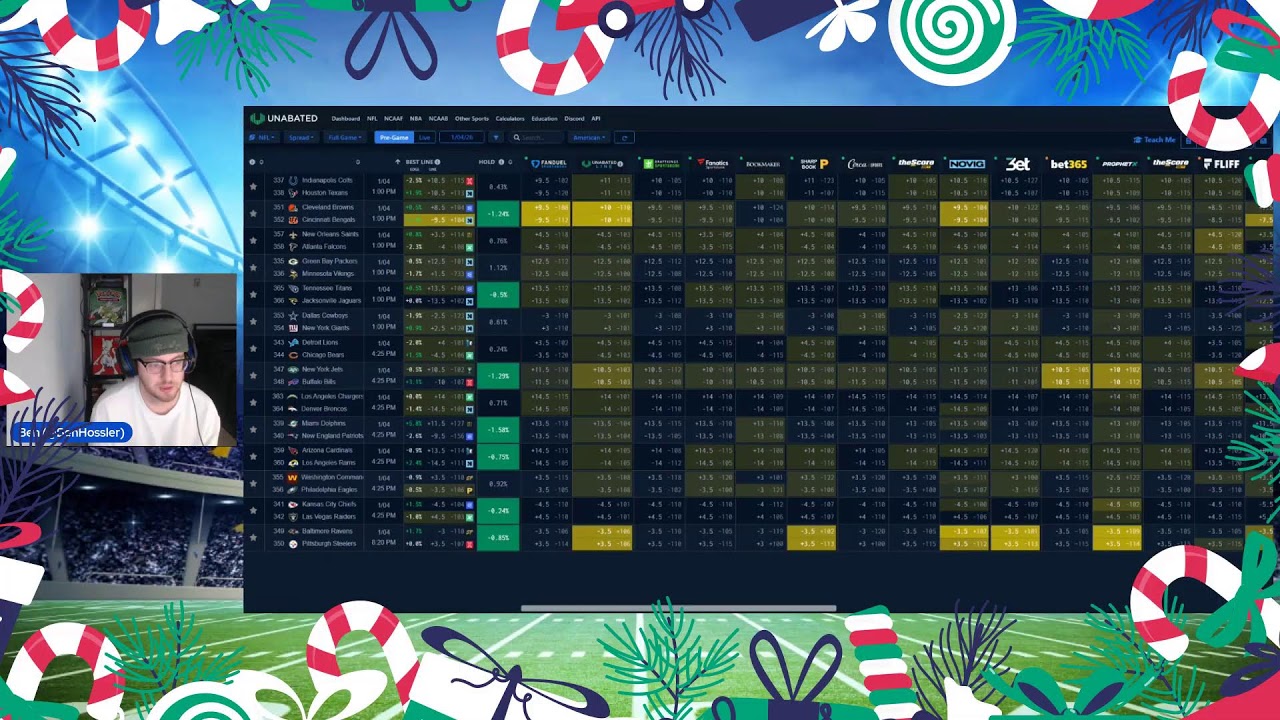Open the Spread market dropdown

[x=301, y=138]
